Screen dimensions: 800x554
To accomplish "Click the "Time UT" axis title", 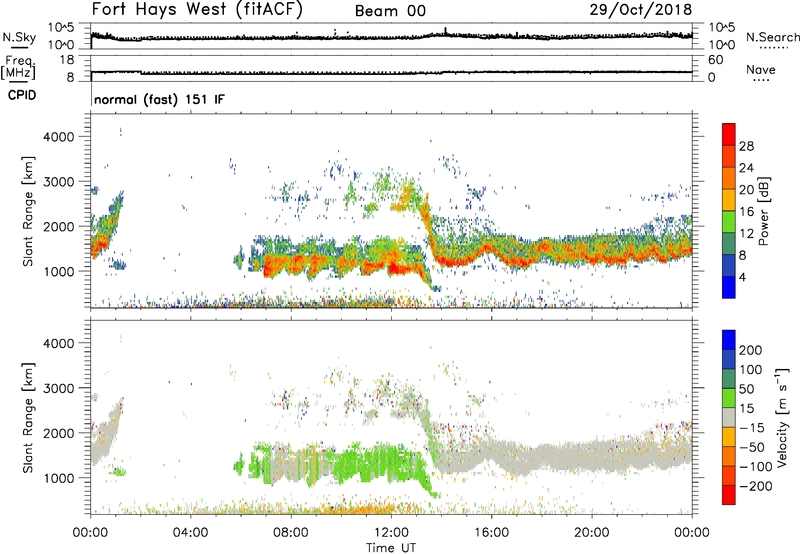I will tap(391, 547).
